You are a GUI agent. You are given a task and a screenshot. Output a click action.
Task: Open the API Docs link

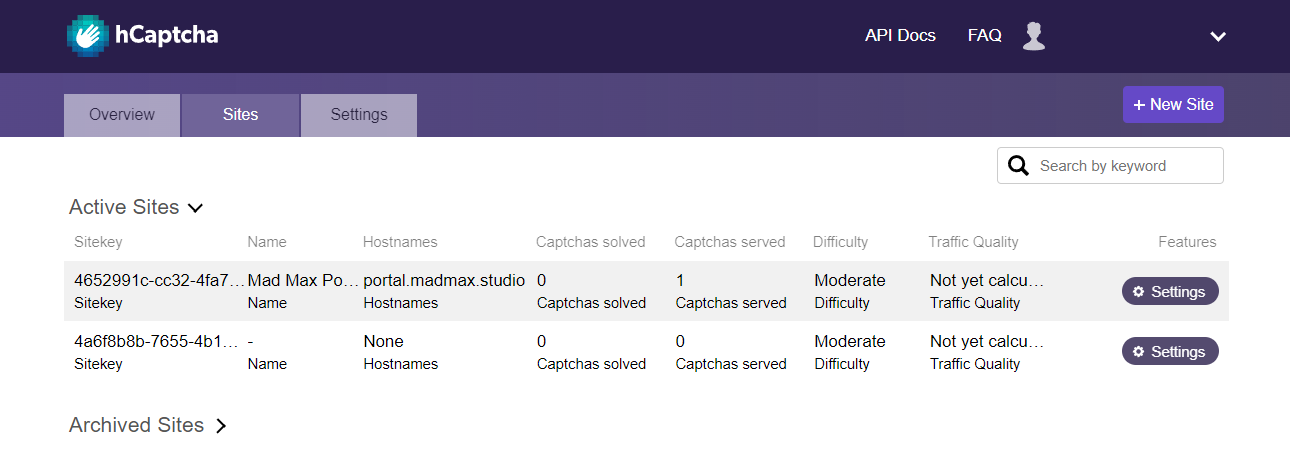coord(900,36)
